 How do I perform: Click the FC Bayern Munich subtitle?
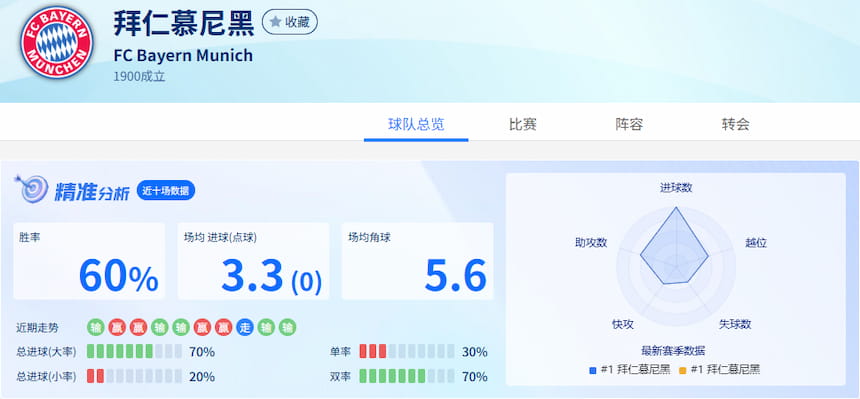183,55
